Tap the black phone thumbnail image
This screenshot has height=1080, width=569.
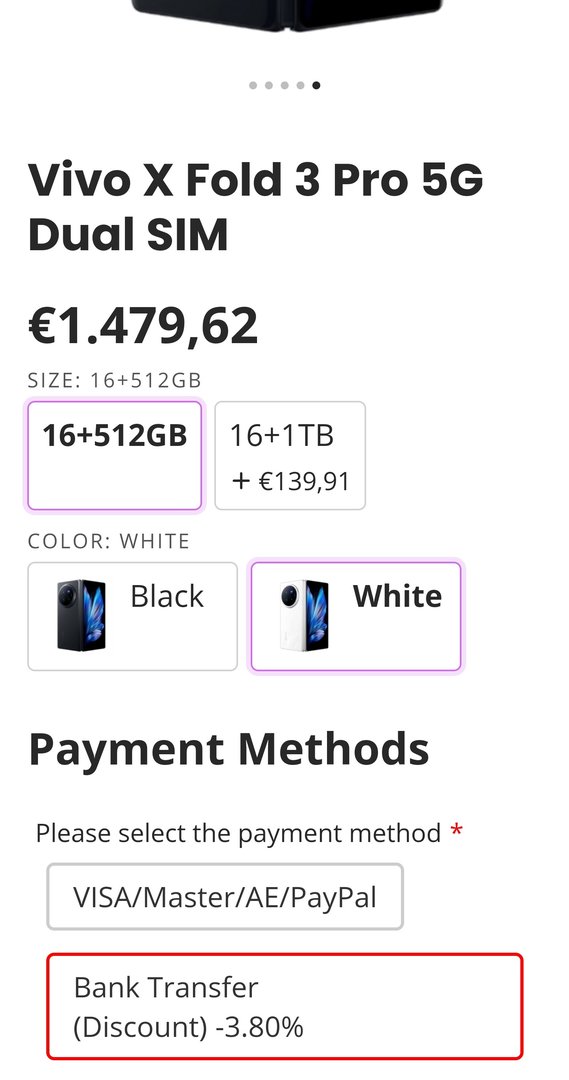pyautogui.click(x=81, y=615)
